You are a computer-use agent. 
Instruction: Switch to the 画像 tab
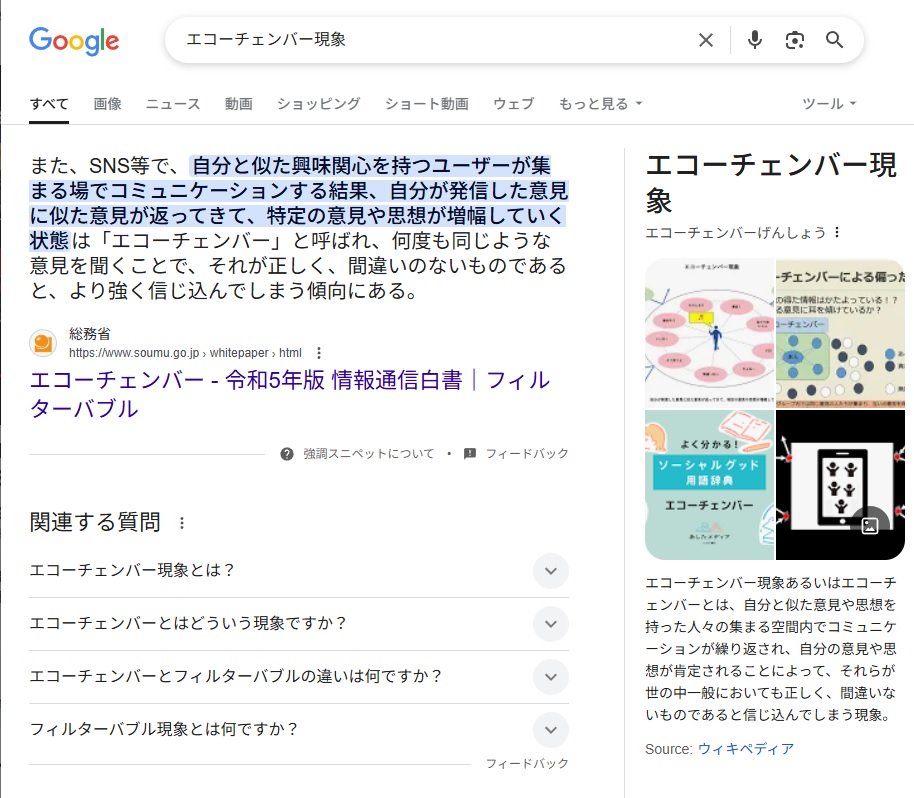click(107, 104)
